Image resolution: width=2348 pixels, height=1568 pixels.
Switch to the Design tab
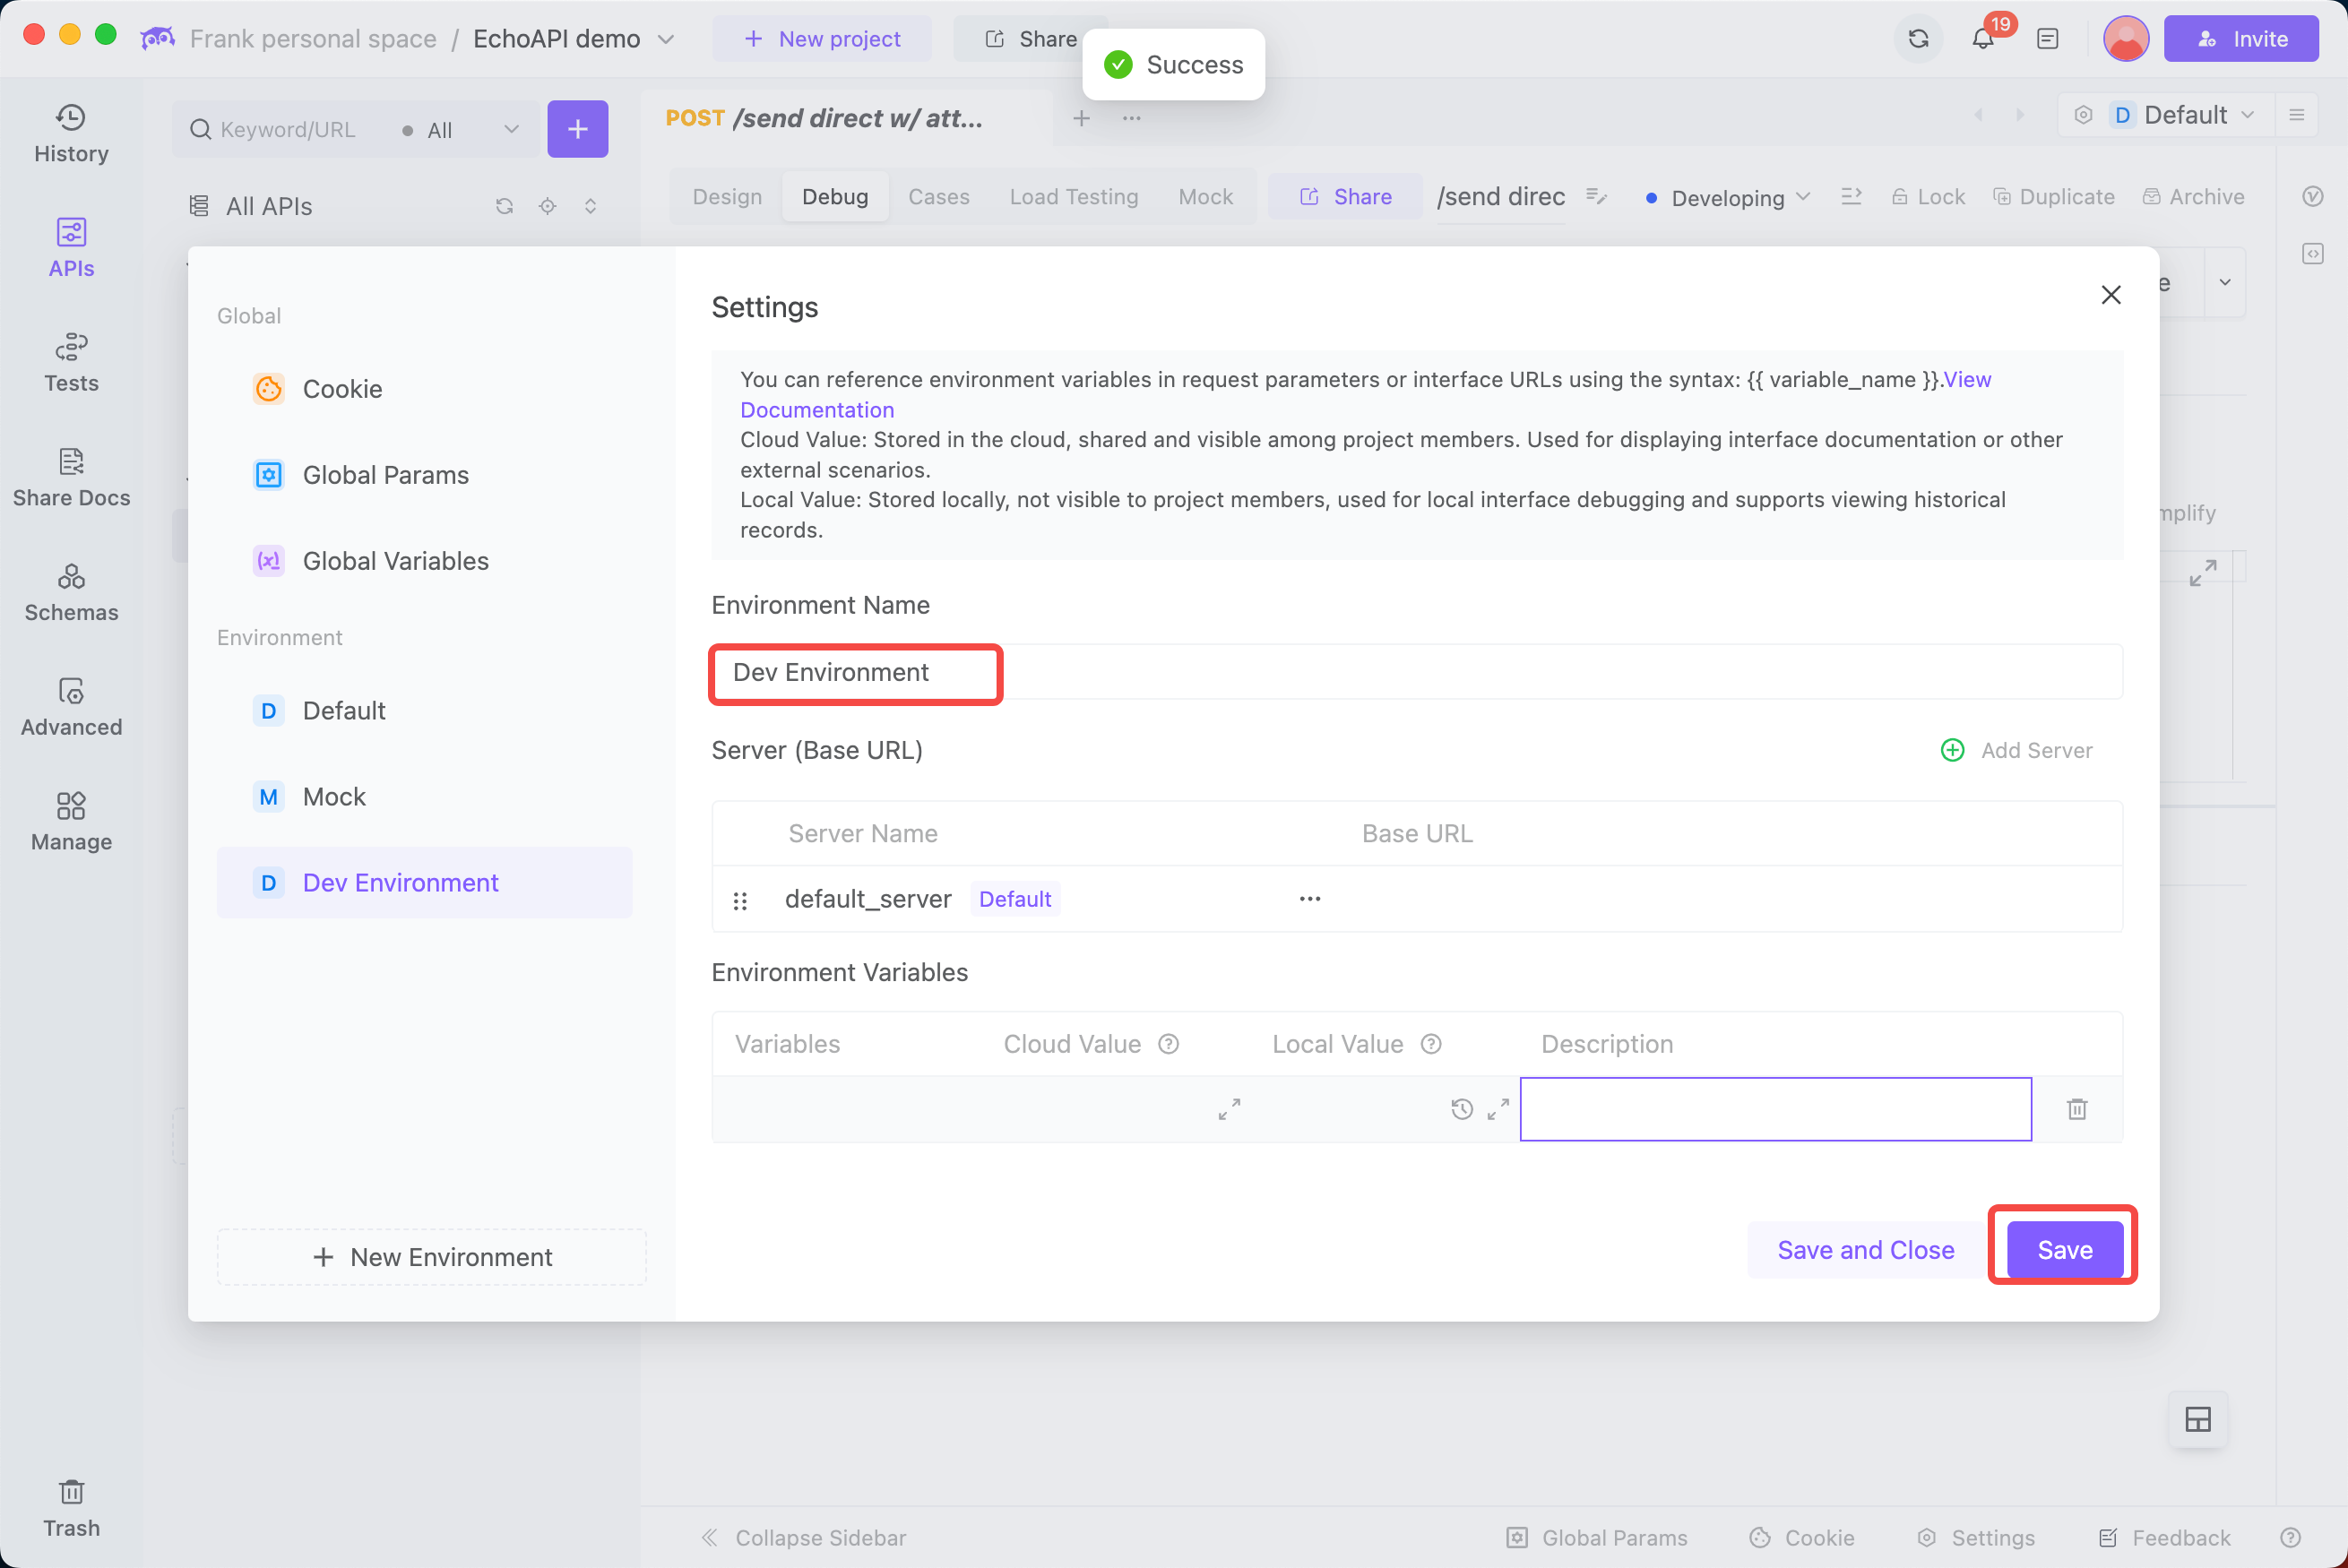[x=727, y=197]
